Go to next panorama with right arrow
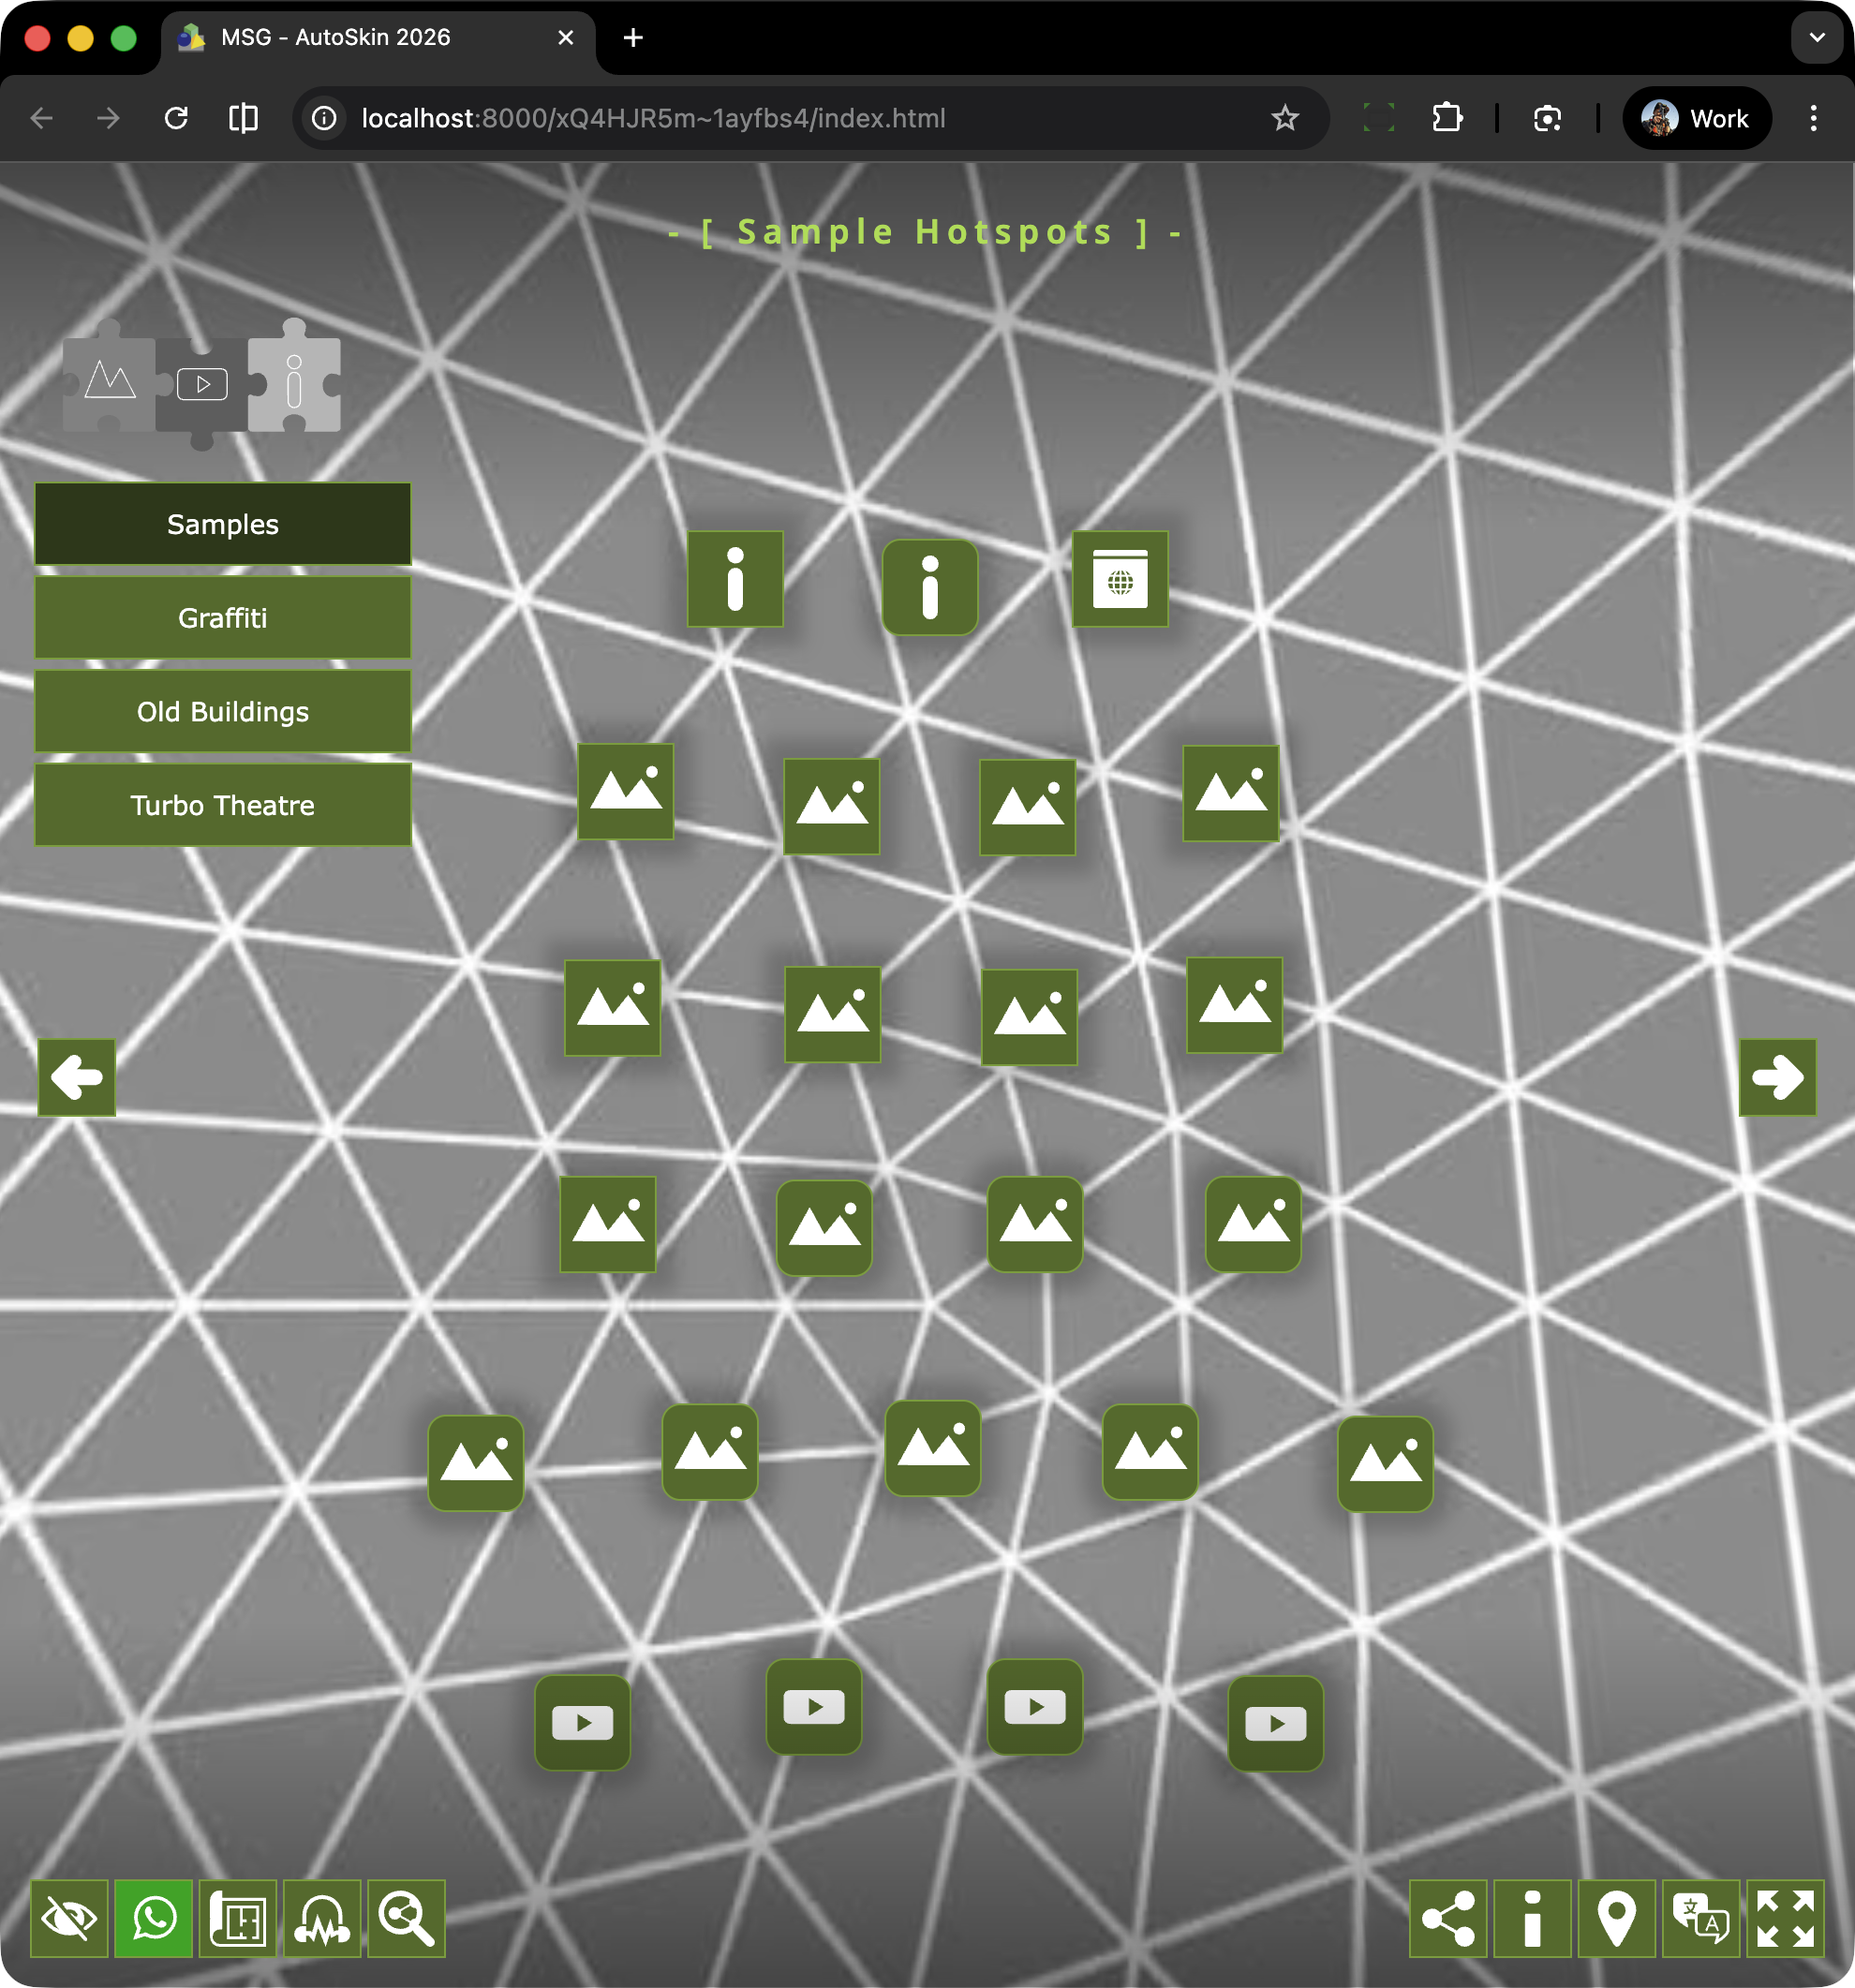This screenshot has width=1855, height=1988. click(1777, 1077)
